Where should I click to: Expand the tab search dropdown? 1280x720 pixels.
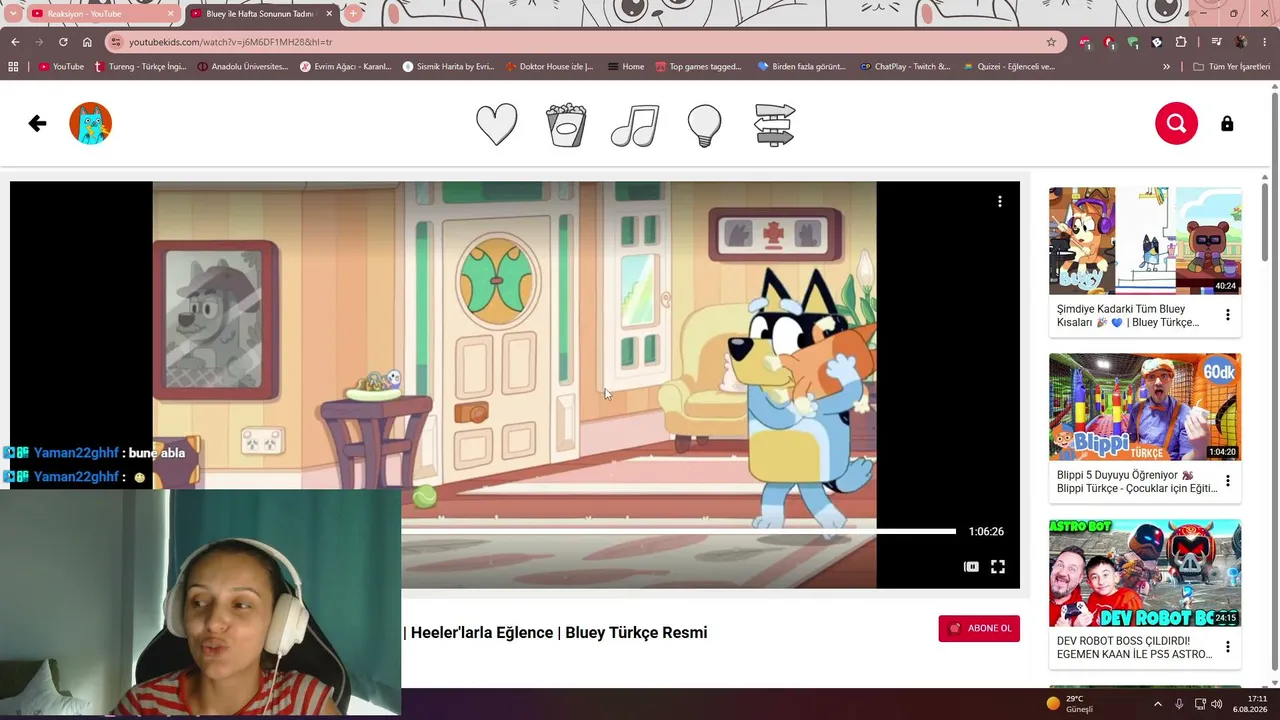(12, 14)
